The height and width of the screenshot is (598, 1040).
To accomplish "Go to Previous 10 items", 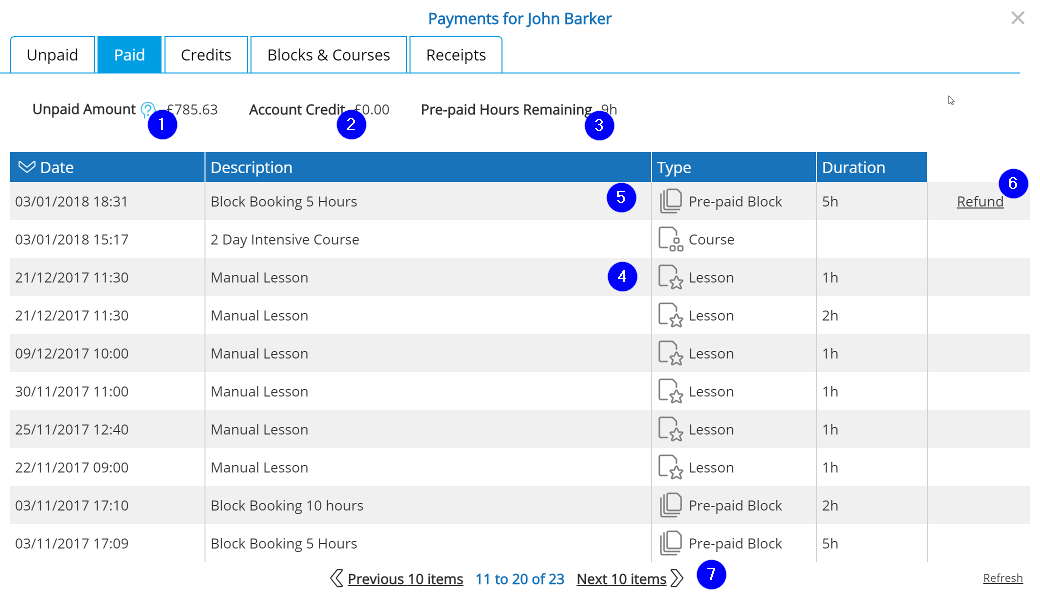I will pyautogui.click(x=405, y=579).
